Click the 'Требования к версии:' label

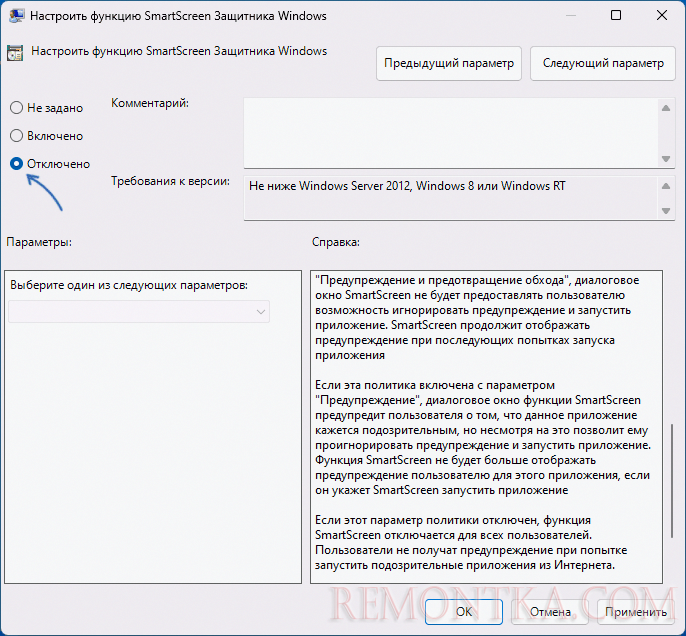(170, 181)
